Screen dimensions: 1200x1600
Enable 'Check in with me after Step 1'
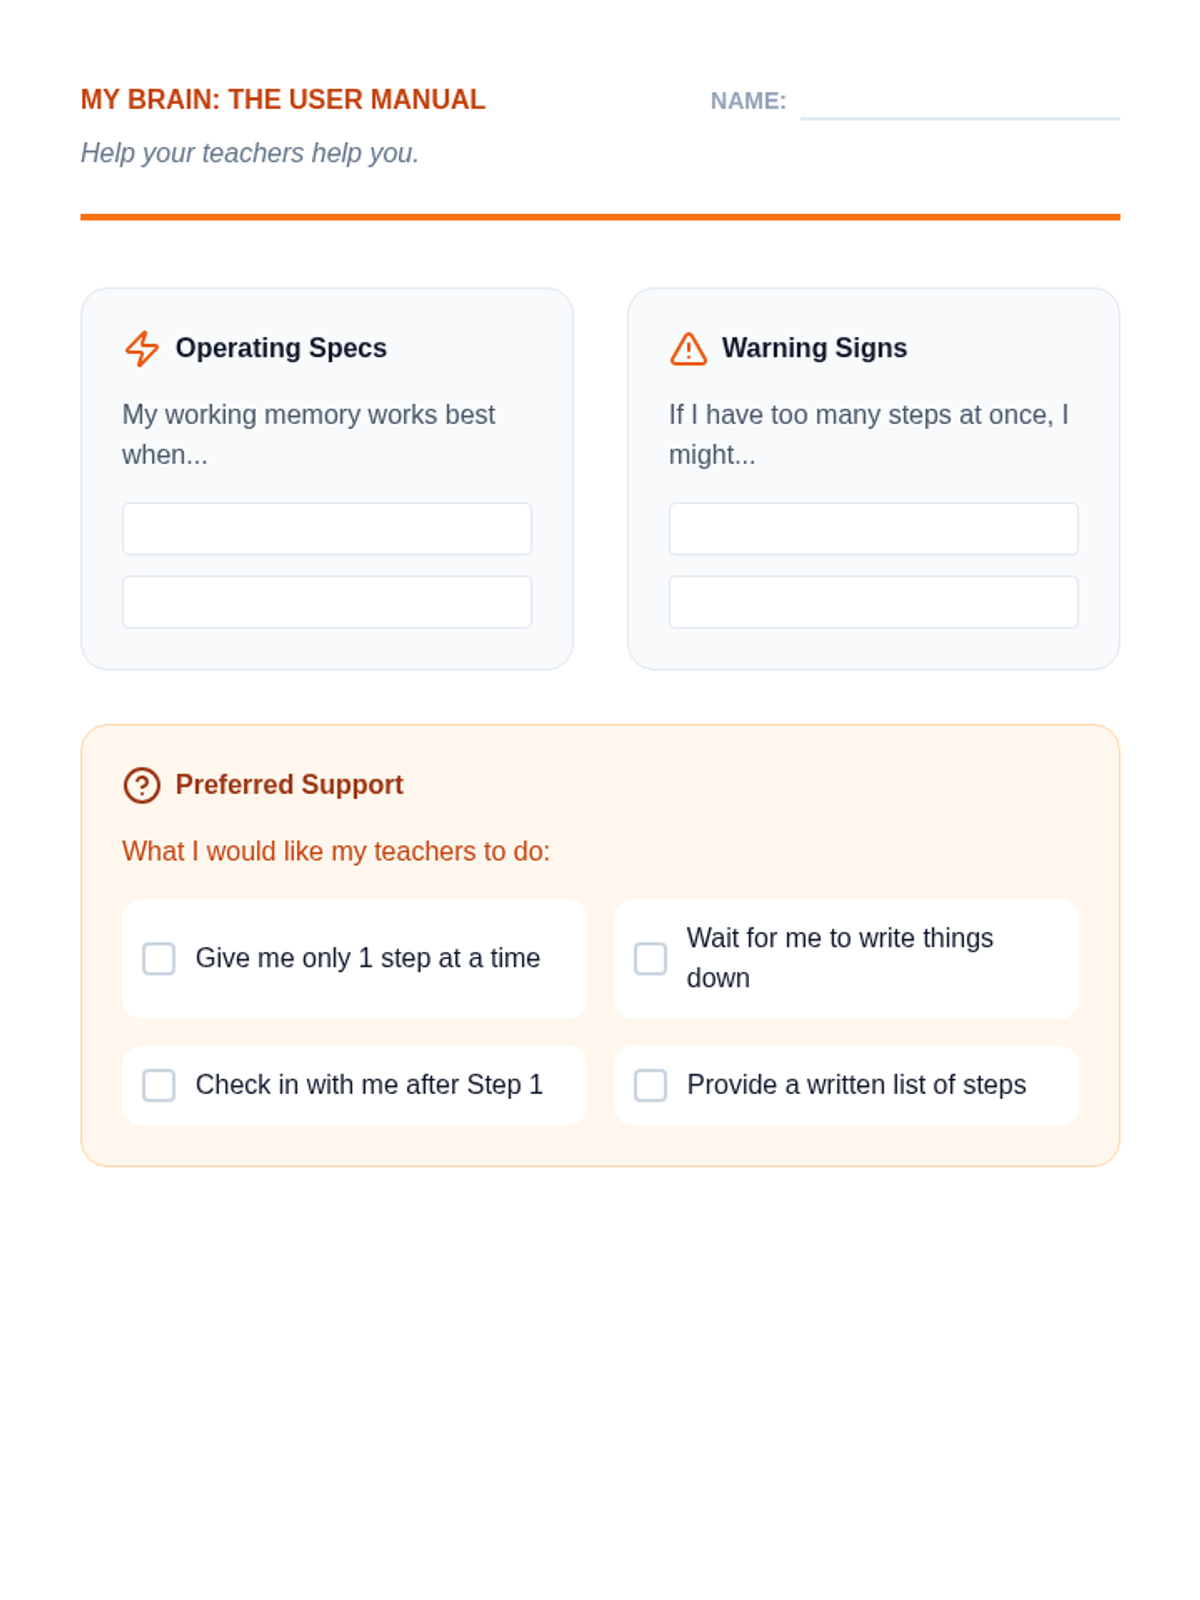coord(159,1085)
